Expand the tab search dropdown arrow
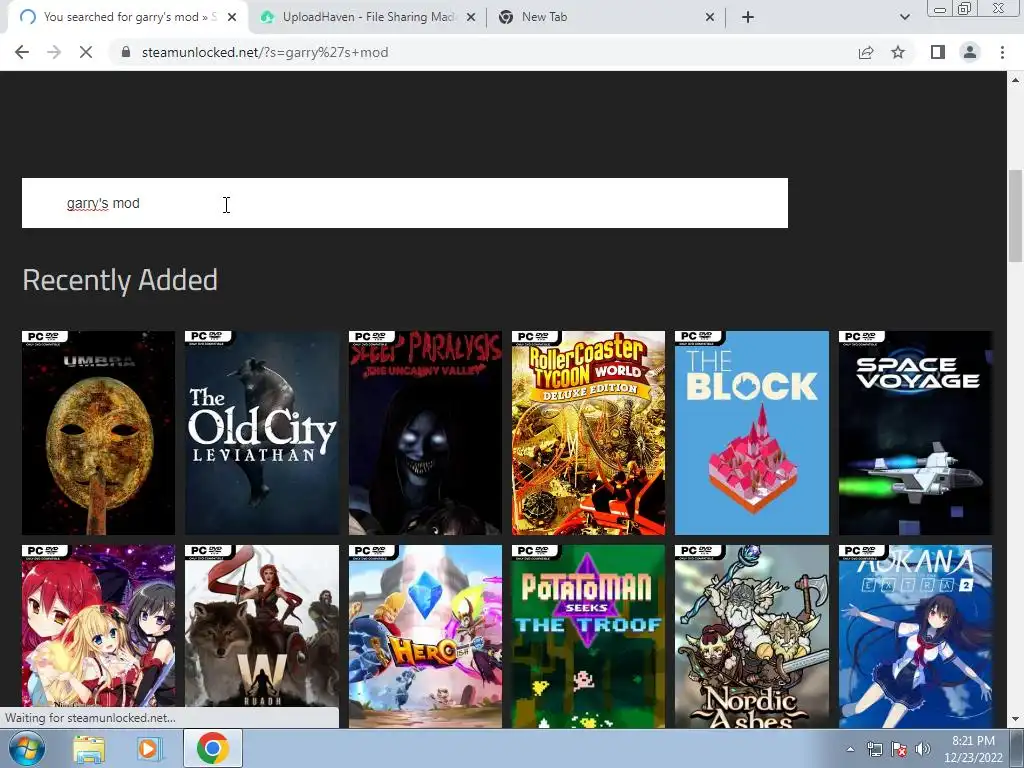 click(x=904, y=17)
